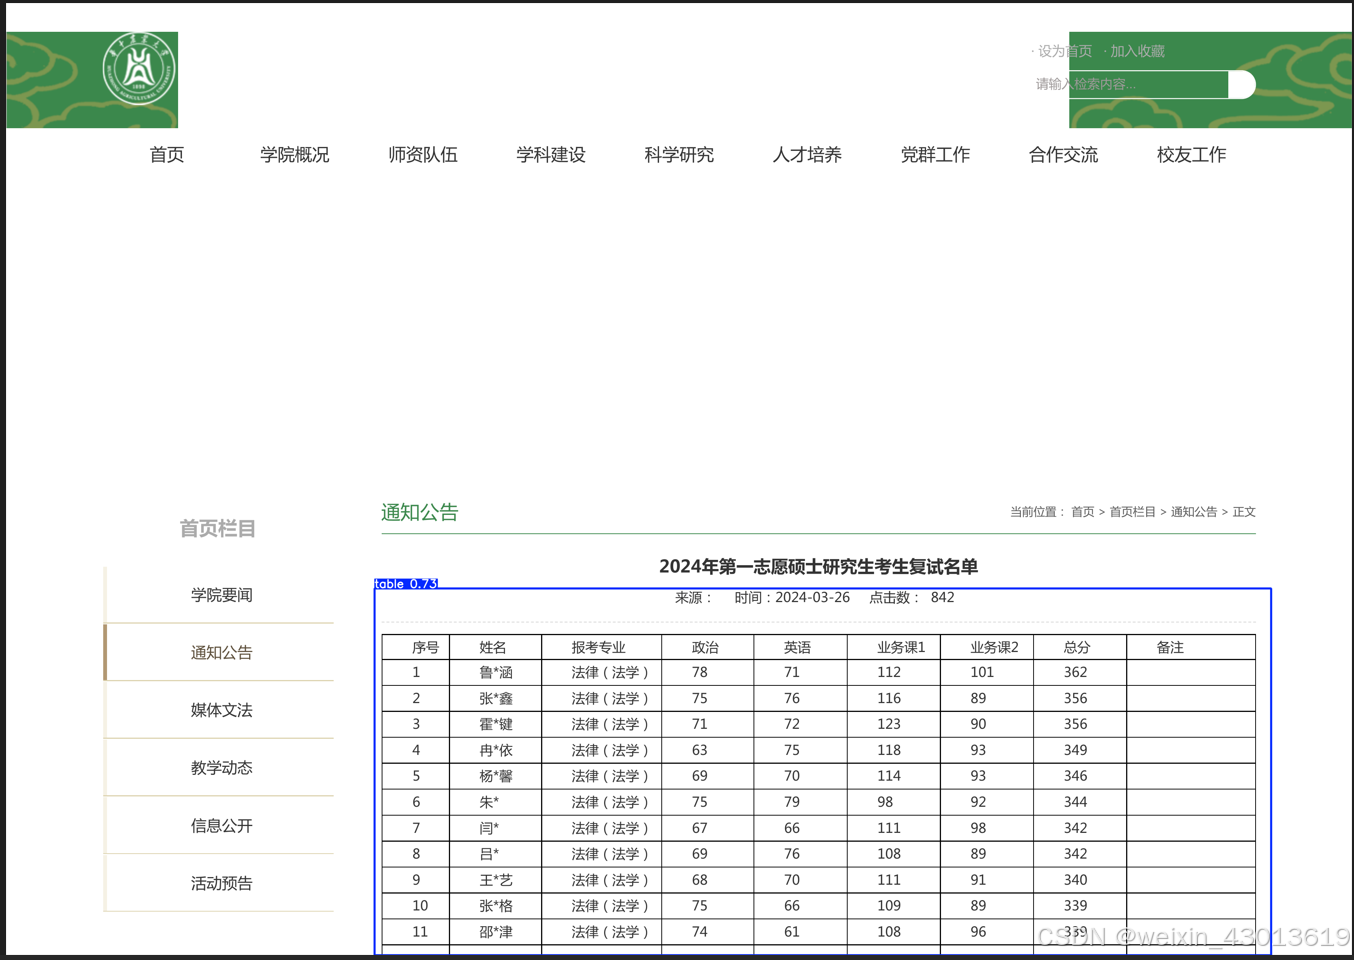Click the breadcrumb 通知公告 link
The width and height of the screenshot is (1354, 960).
point(1194,512)
